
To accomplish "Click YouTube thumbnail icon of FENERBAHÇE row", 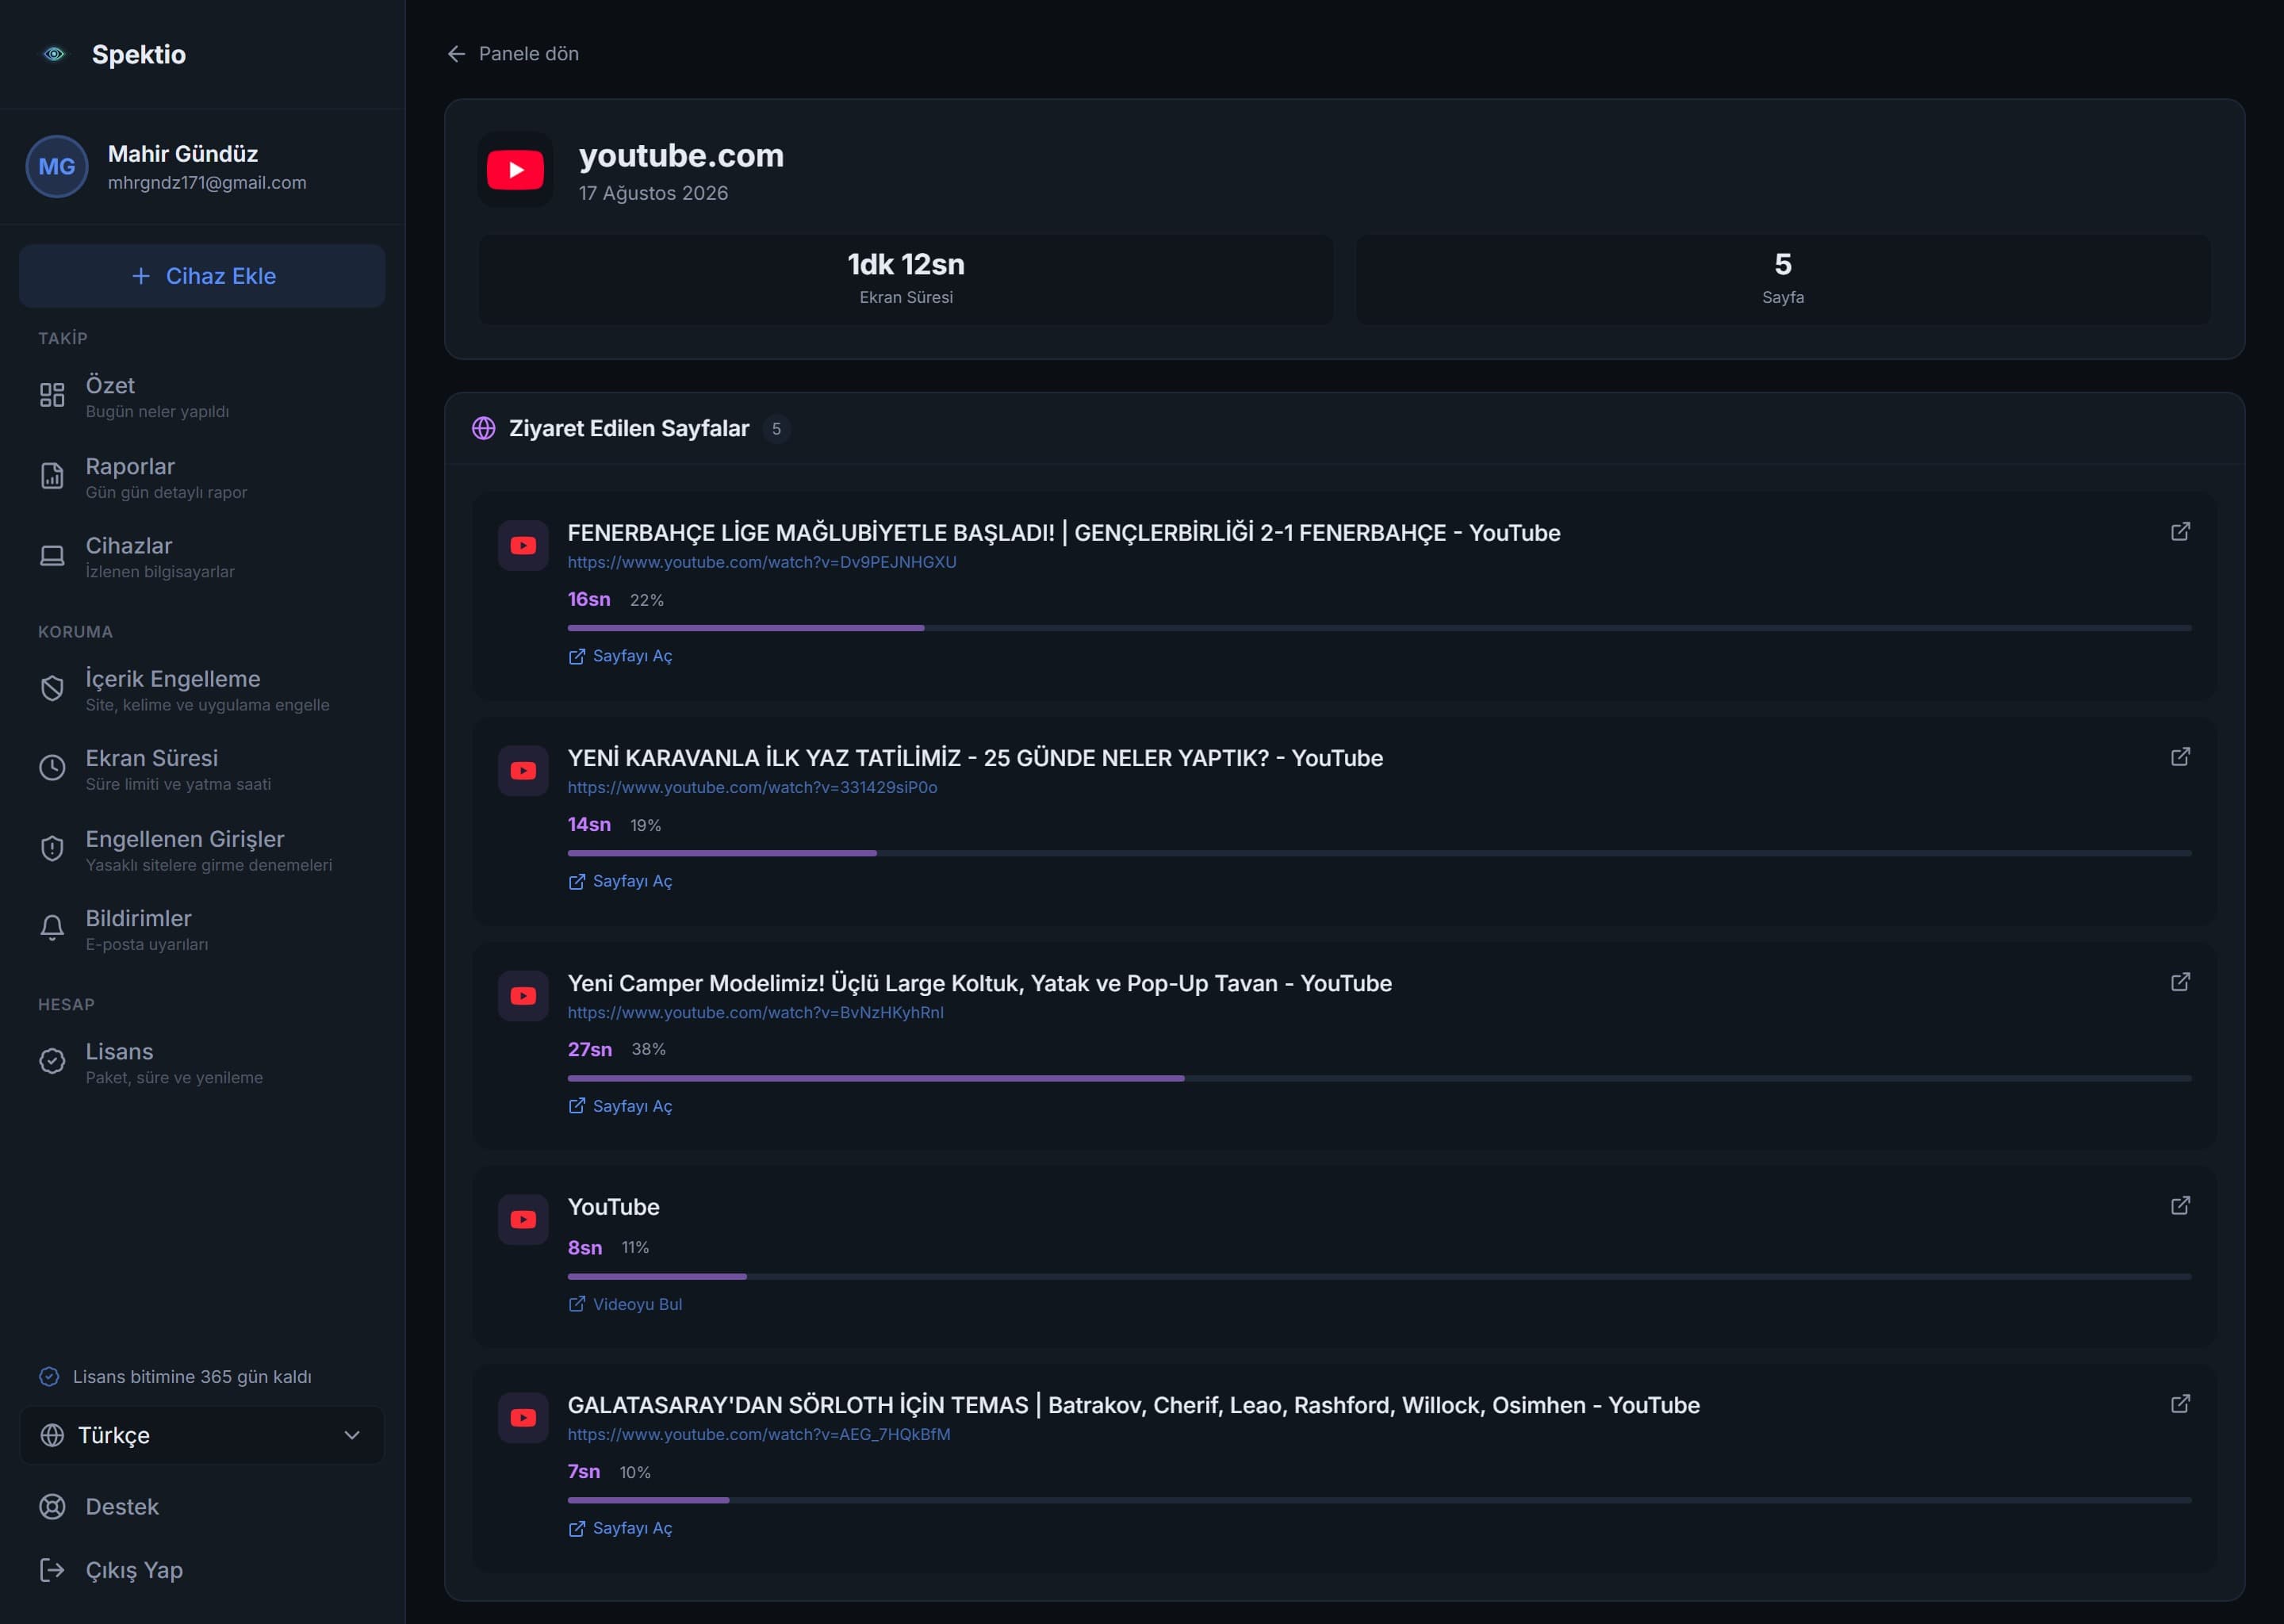I will [523, 546].
